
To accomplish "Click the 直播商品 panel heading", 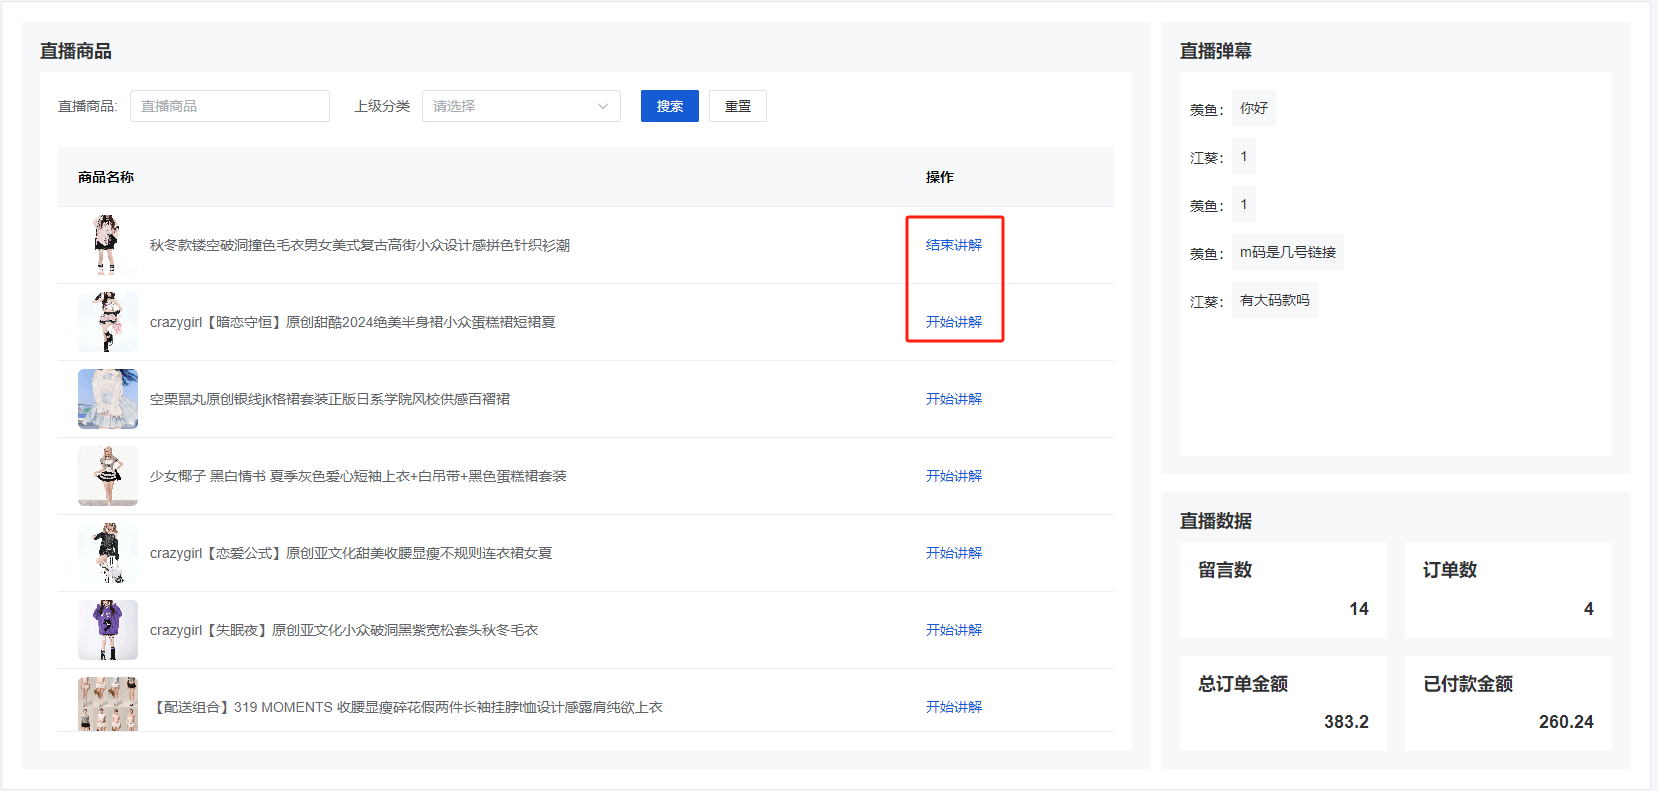I will pyautogui.click(x=76, y=51).
